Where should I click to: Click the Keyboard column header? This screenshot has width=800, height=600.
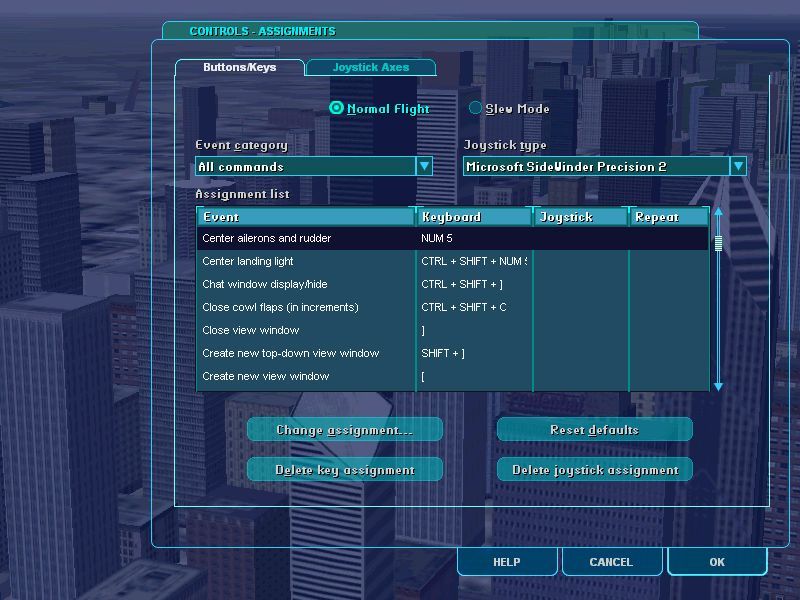(x=474, y=217)
